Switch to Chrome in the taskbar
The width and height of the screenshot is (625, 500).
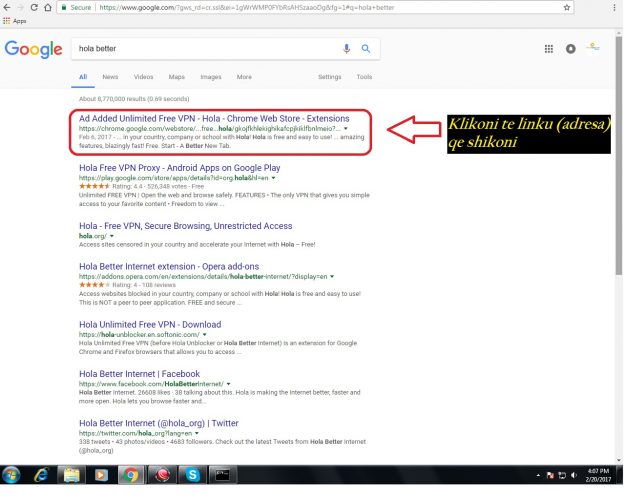tap(131, 475)
